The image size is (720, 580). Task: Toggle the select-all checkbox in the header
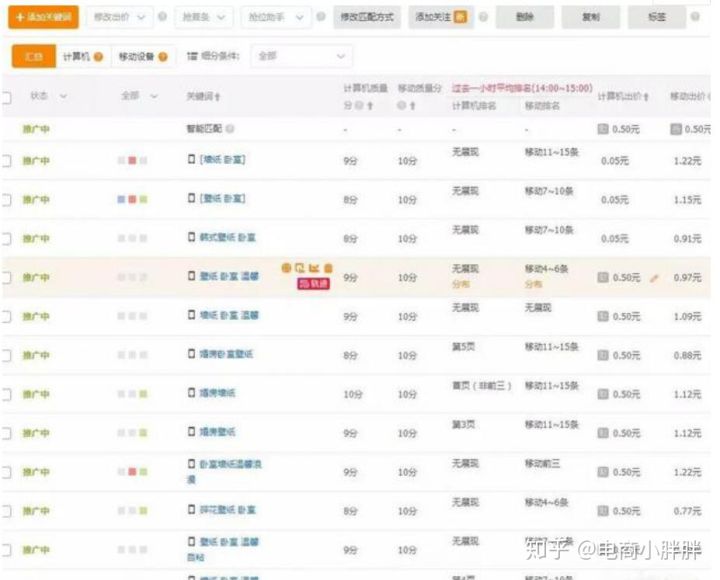click(6, 97)
